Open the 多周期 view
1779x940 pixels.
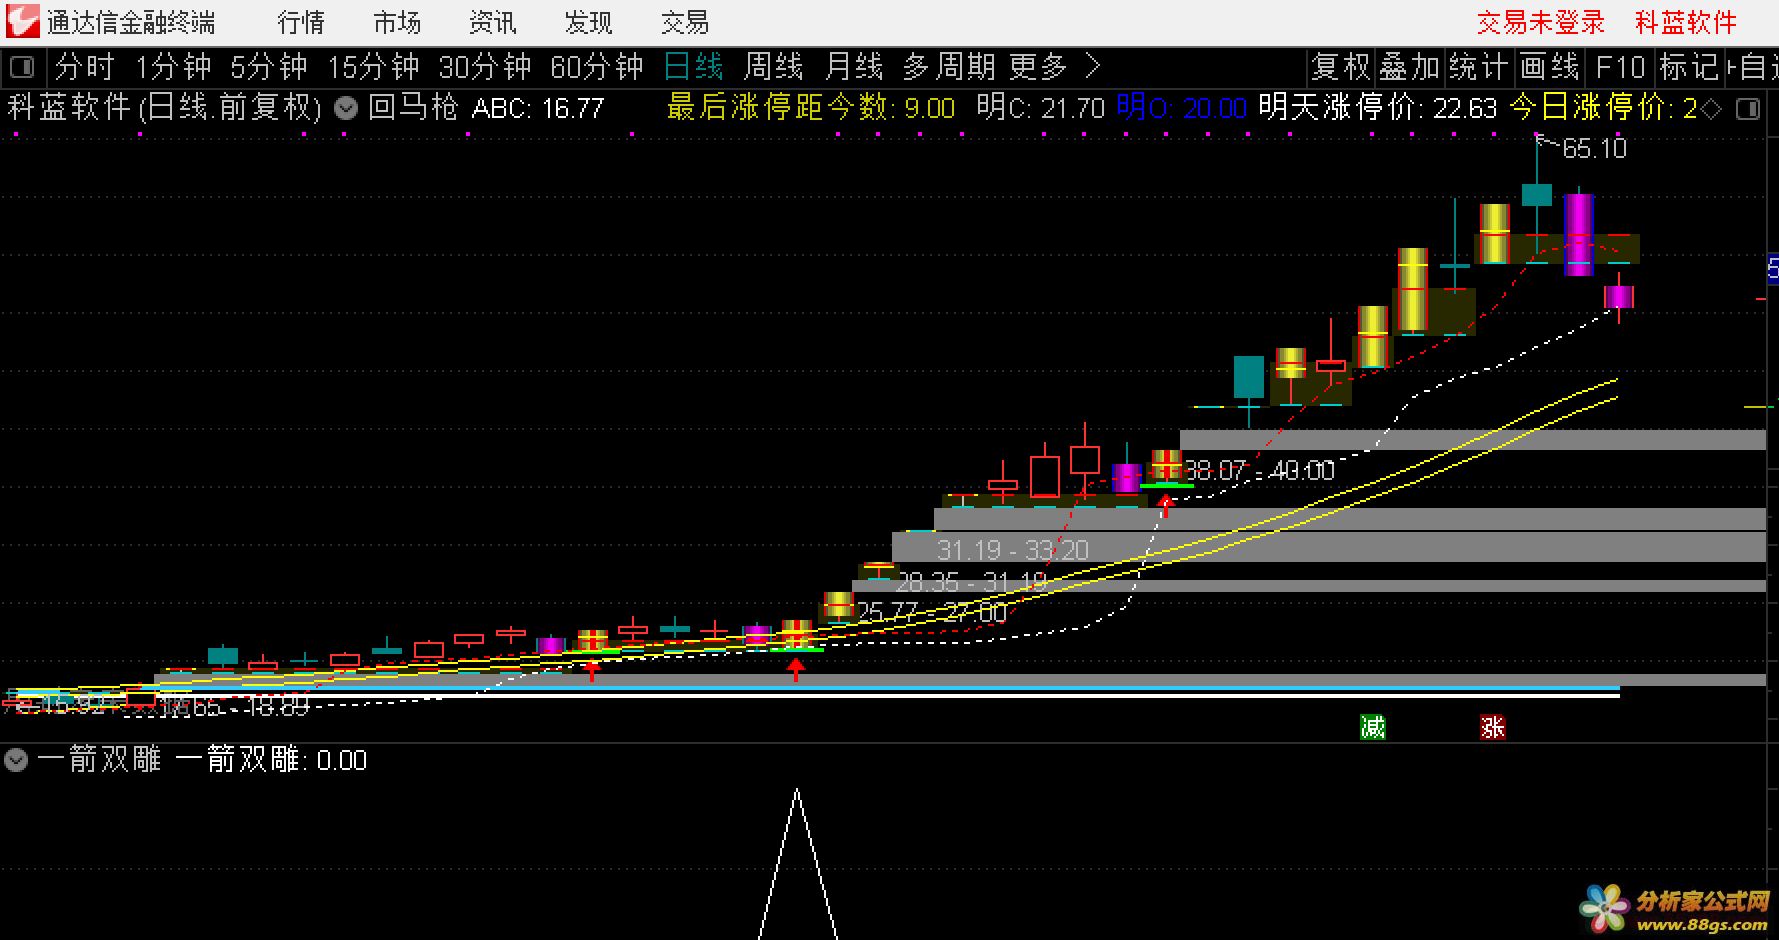click(949, 67)
